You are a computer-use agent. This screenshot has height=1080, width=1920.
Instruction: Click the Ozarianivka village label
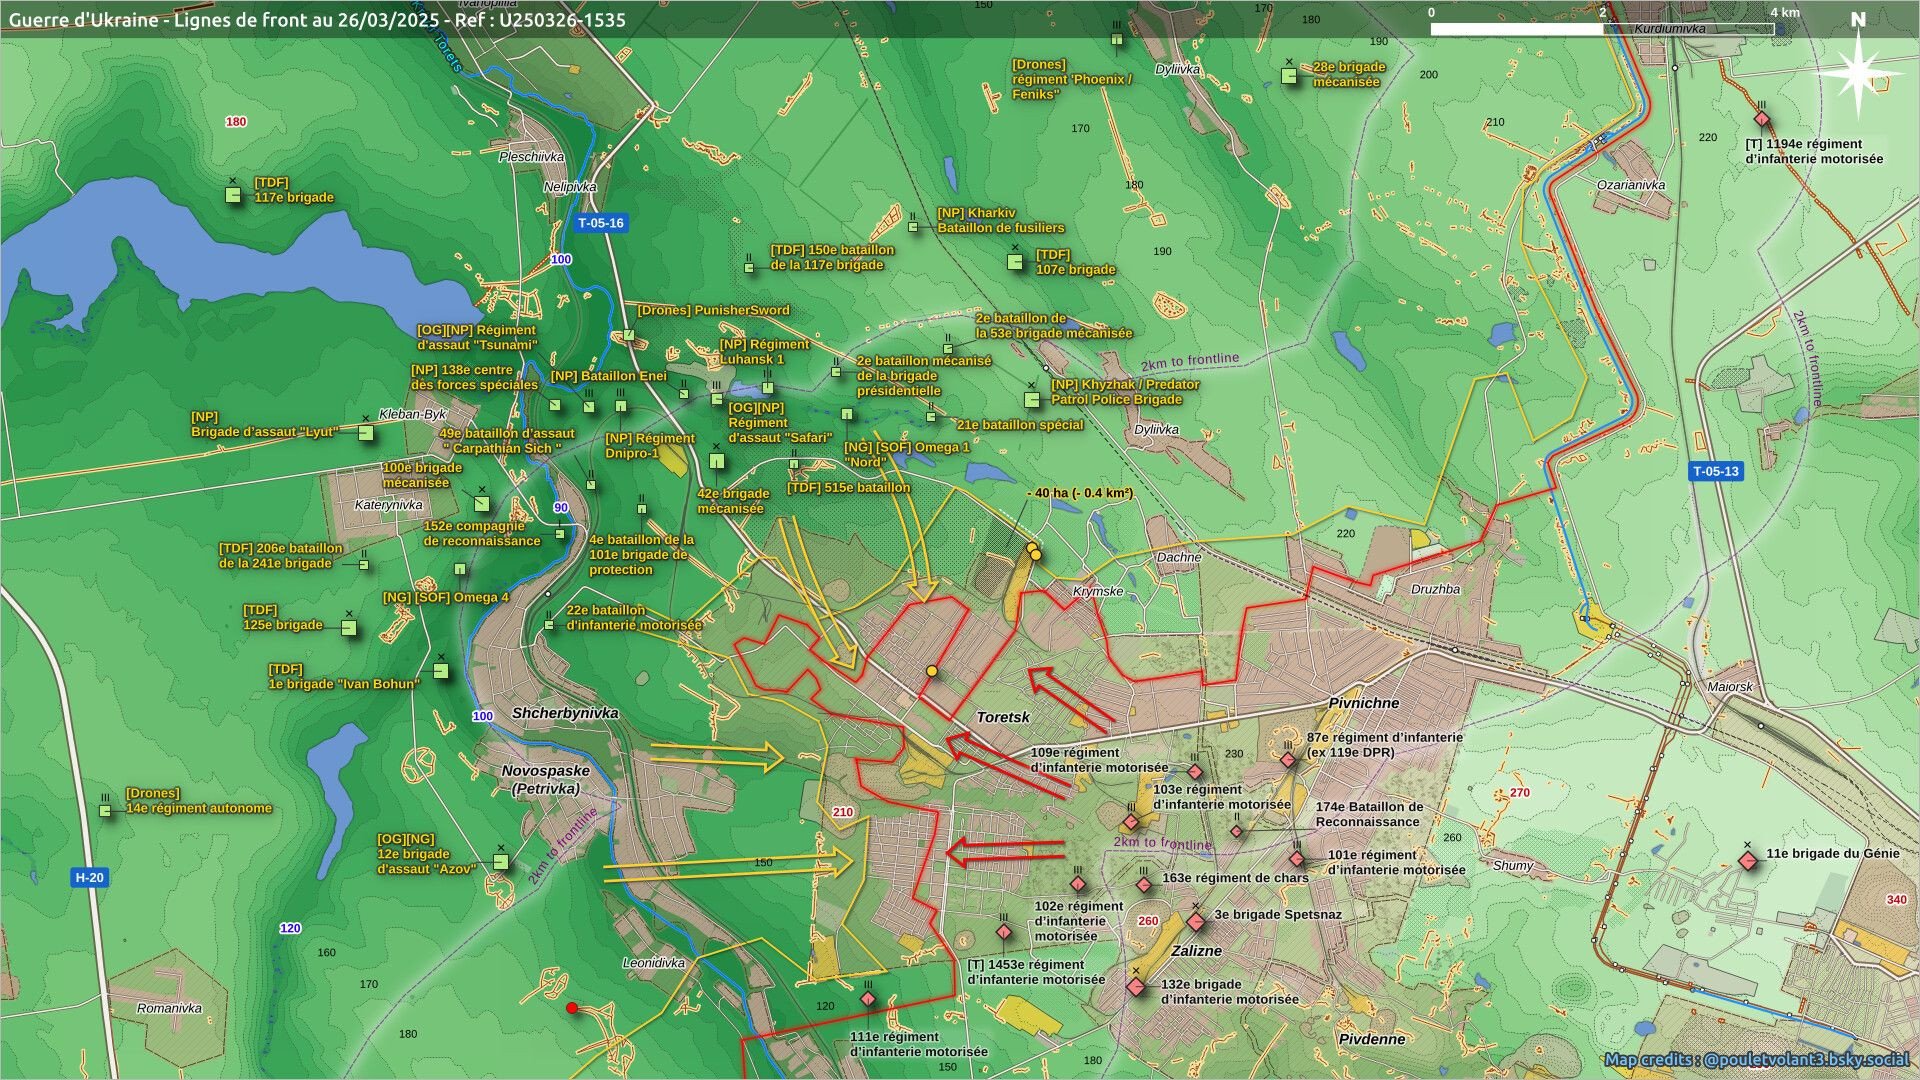tap(1631, 185)
